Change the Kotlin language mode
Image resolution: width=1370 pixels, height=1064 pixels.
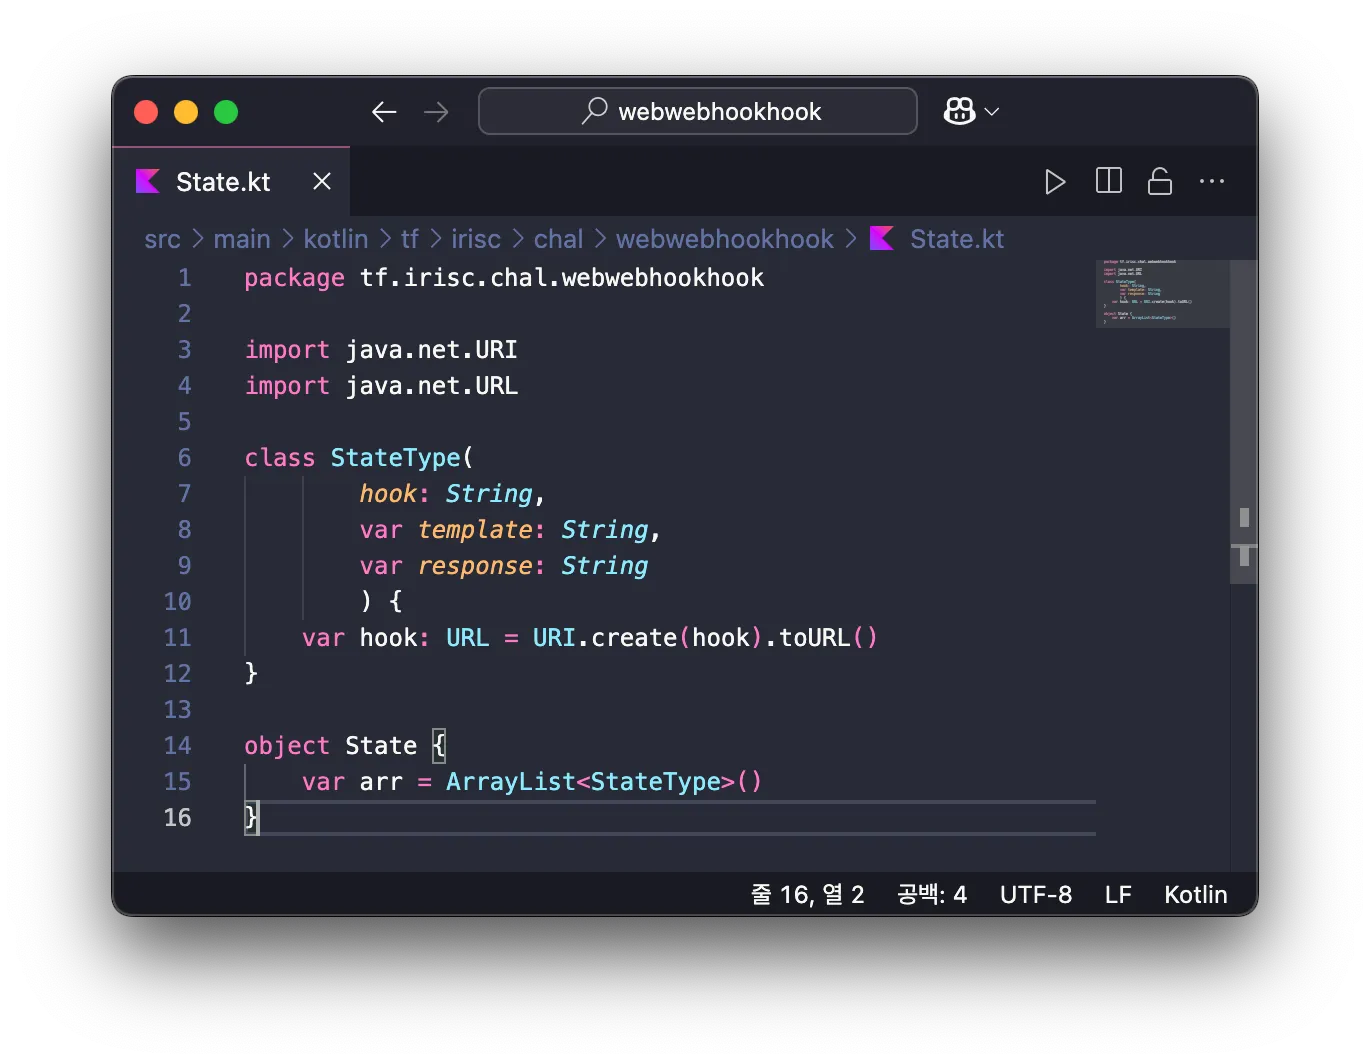(x=1195, y=894)
